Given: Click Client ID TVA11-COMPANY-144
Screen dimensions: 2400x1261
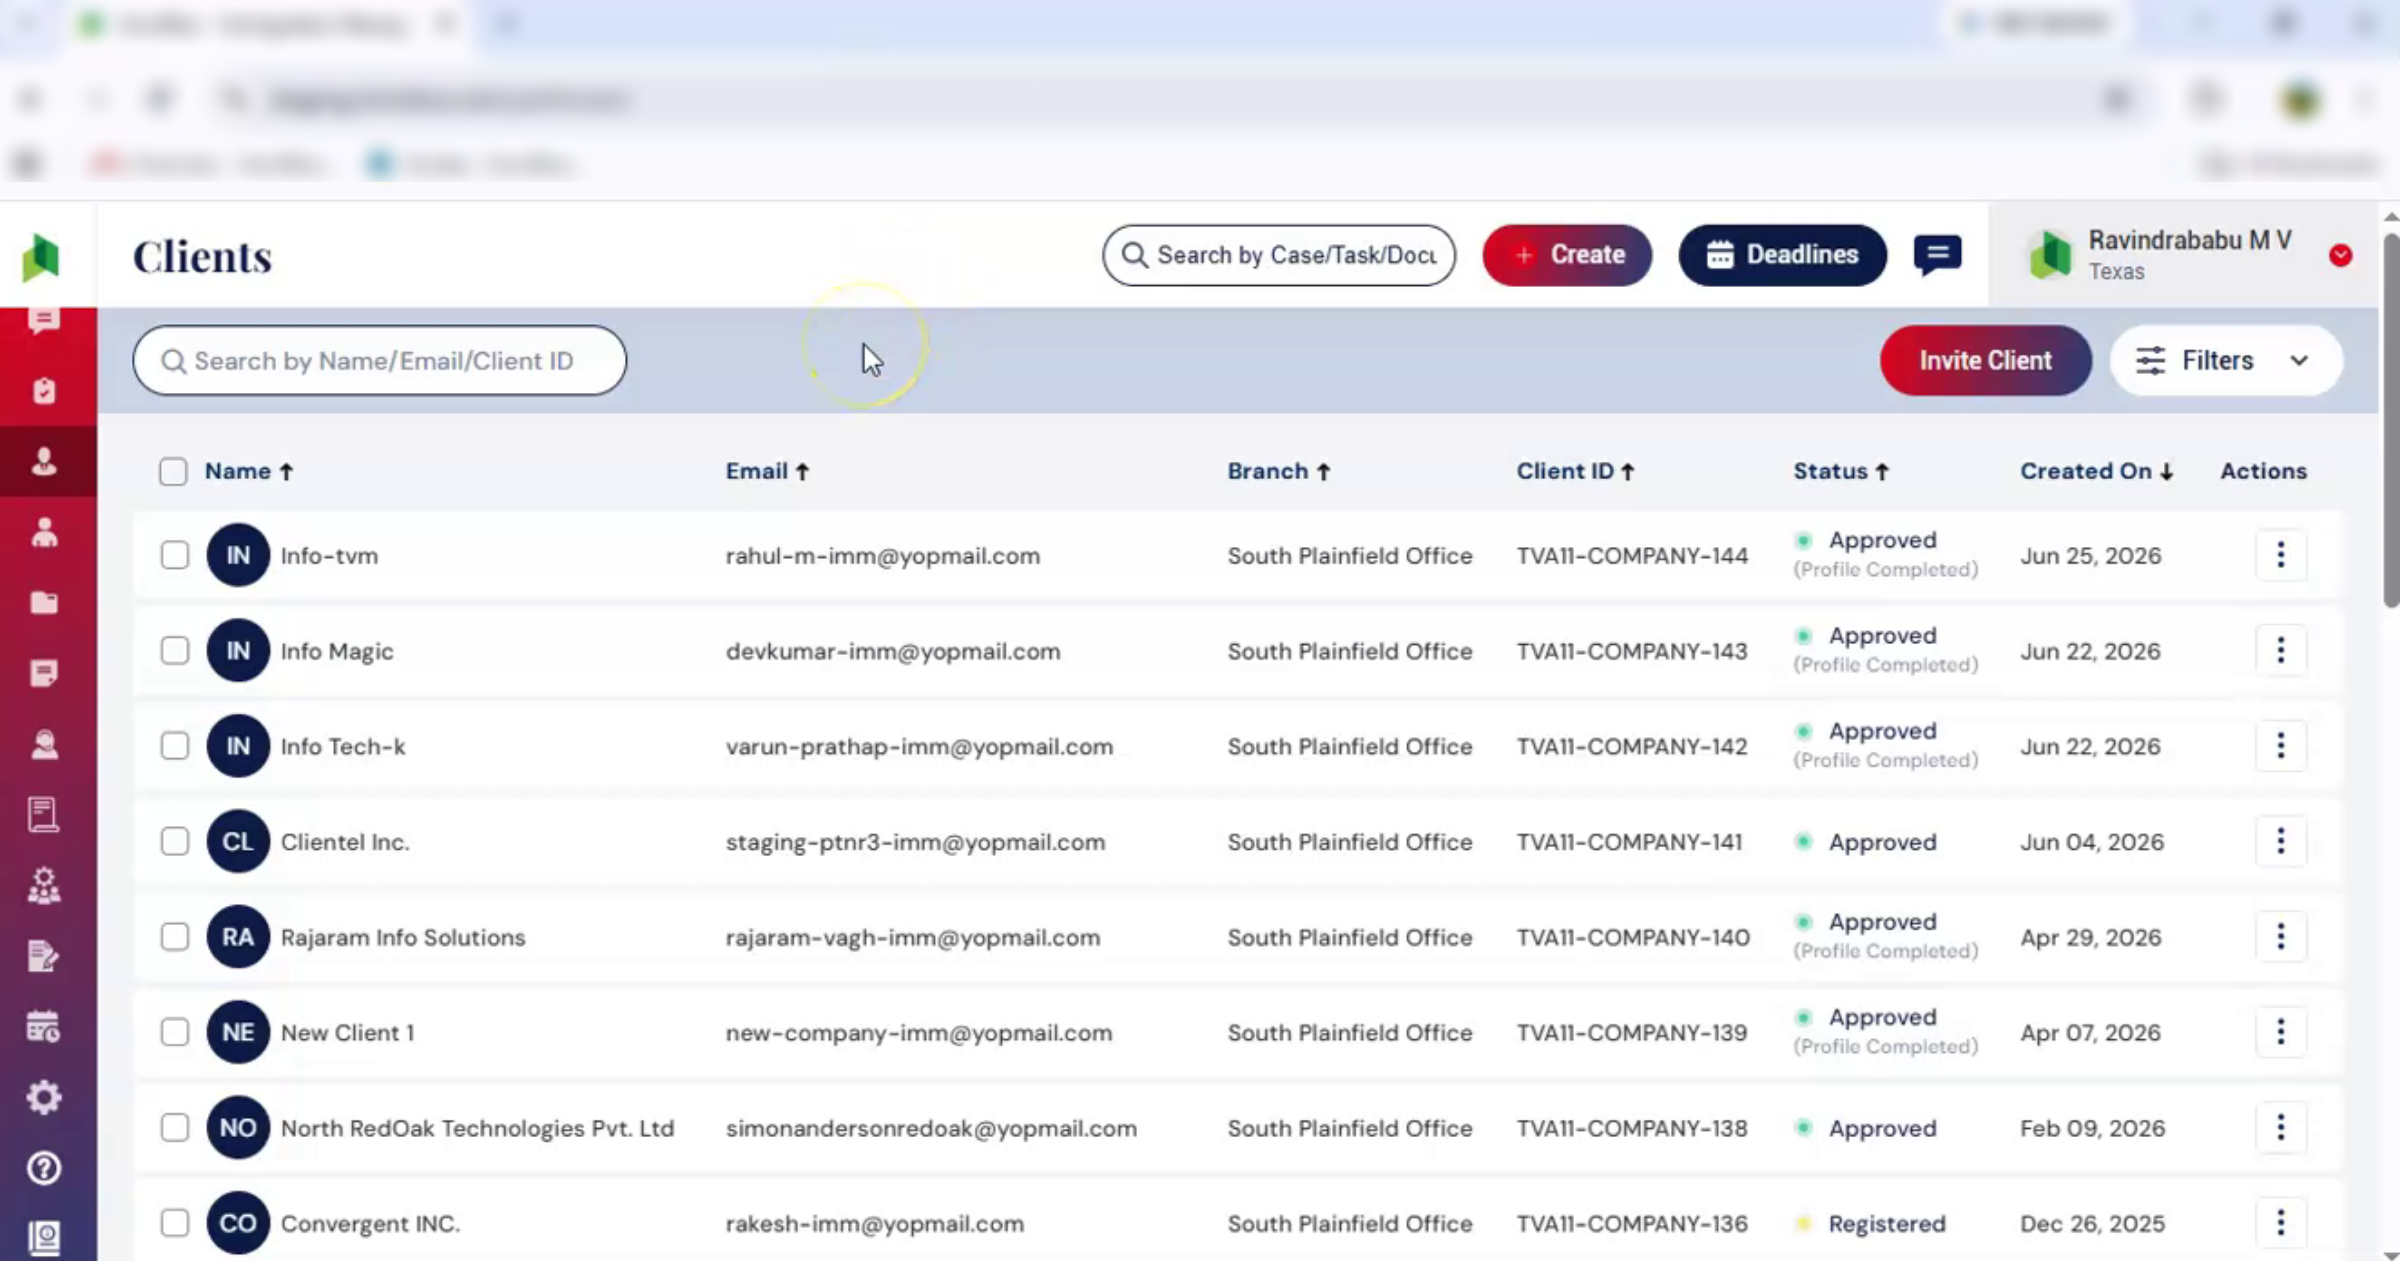Looking at the screenshot, I should [x=1632, y=556].
